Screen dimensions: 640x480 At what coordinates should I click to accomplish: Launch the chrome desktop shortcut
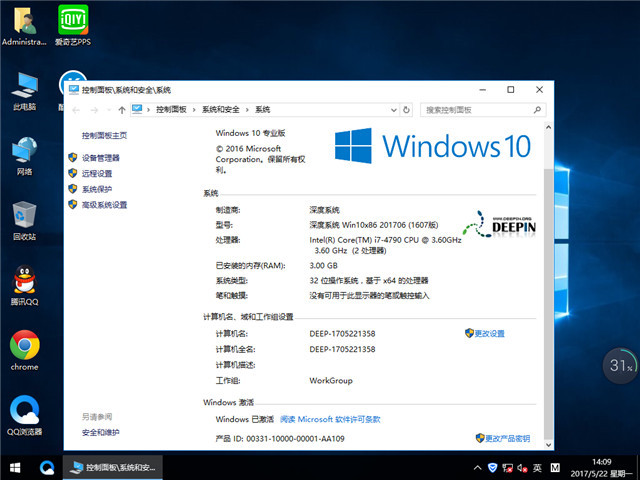coord(24,350)
